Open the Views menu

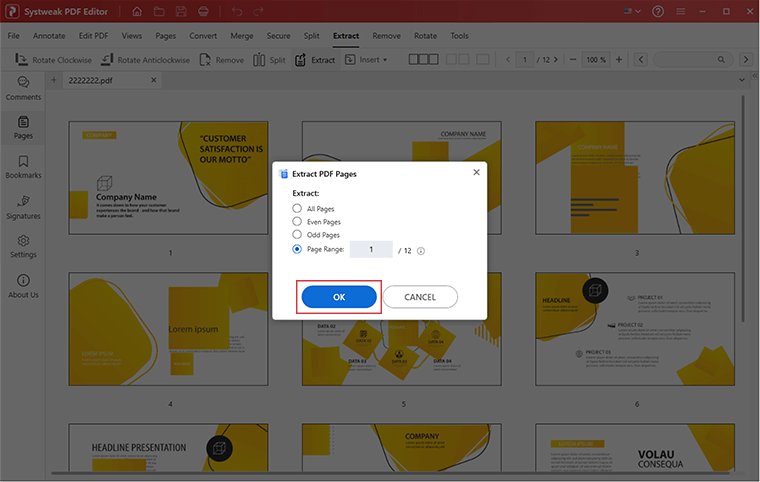[132, 35]
